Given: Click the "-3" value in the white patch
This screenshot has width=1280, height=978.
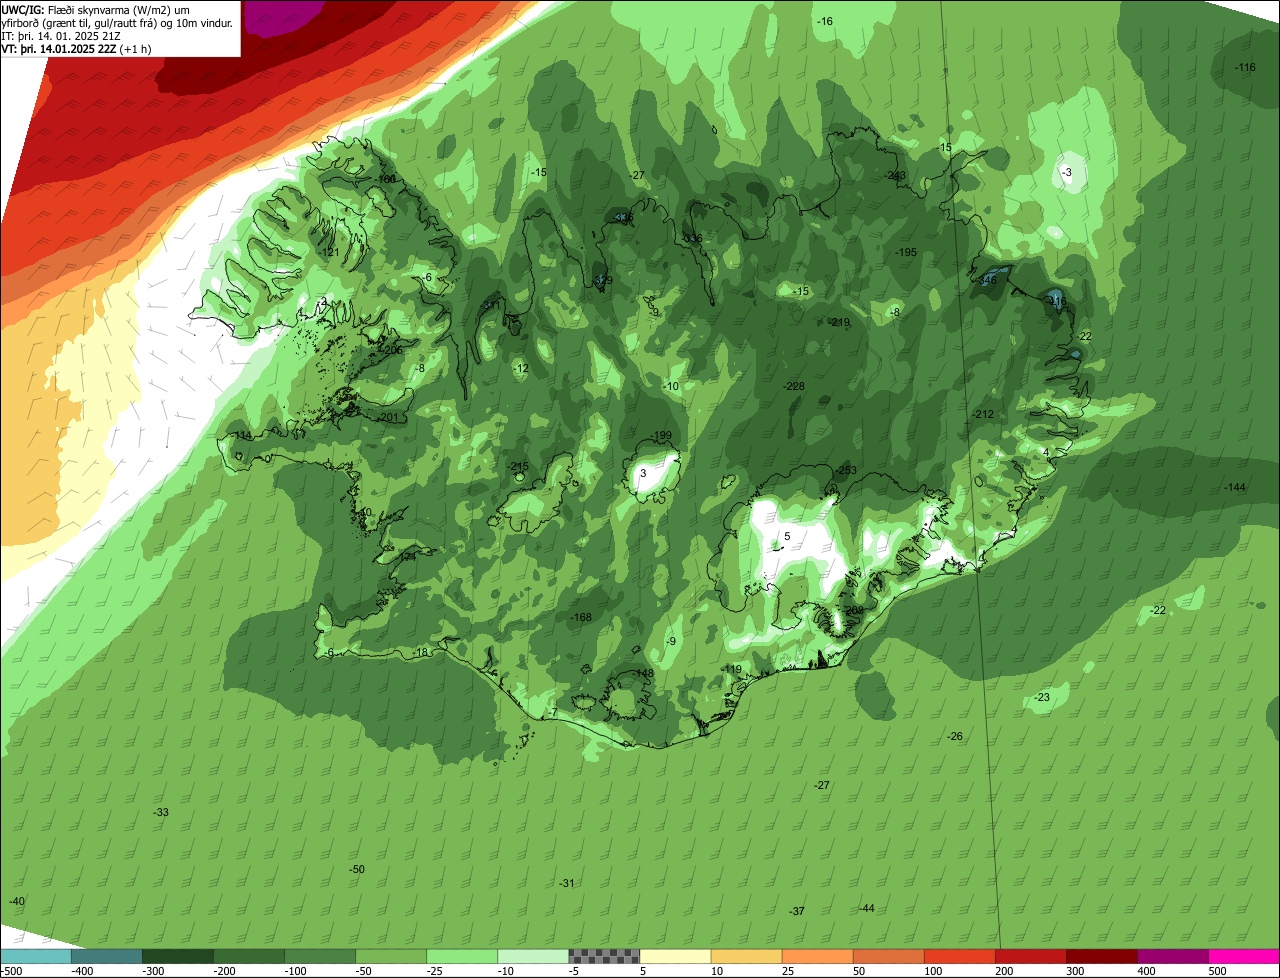Looking at the screenshot, I should (x=1067, y=172).
